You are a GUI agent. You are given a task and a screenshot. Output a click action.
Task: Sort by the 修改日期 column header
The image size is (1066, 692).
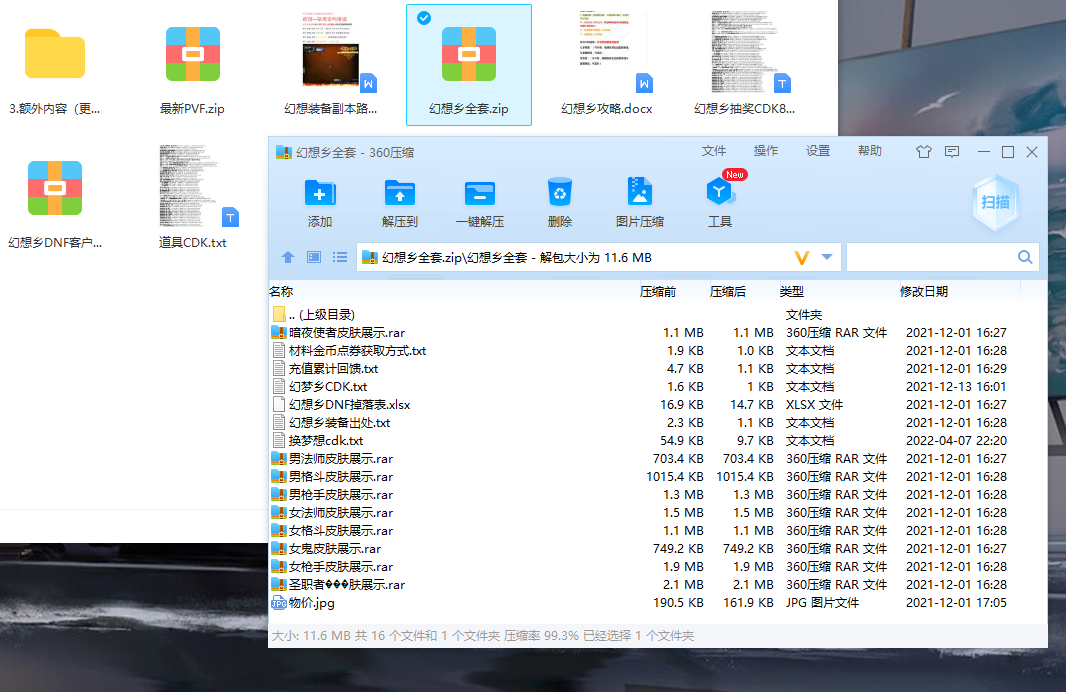pos(924,292)
